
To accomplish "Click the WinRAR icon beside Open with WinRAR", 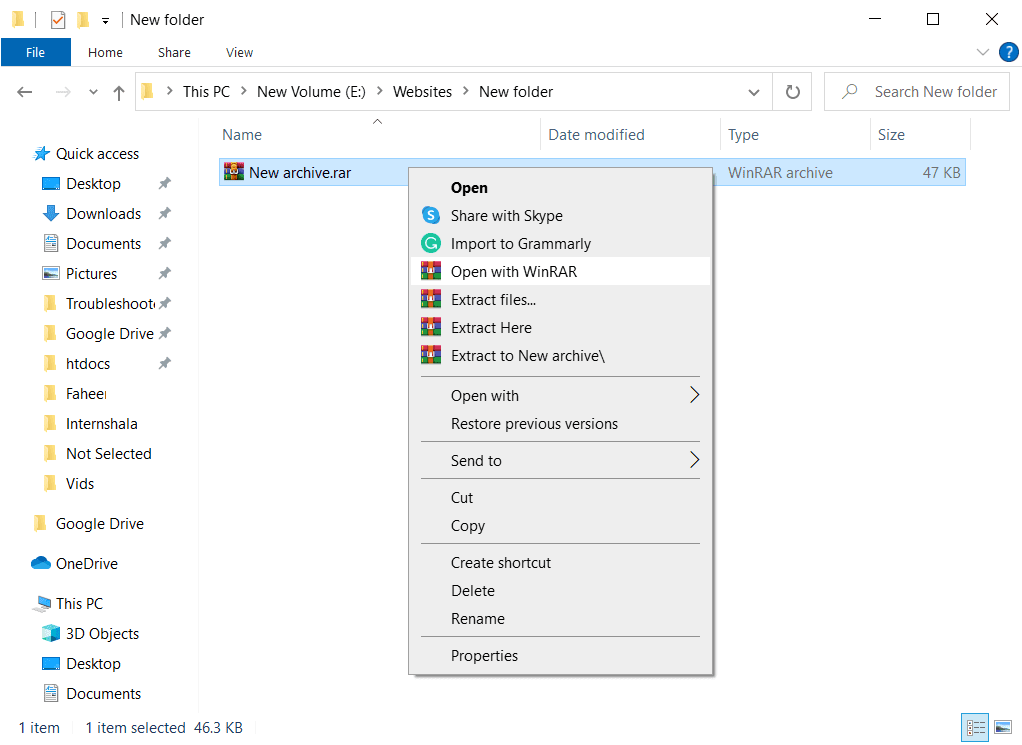I will 431,270.
